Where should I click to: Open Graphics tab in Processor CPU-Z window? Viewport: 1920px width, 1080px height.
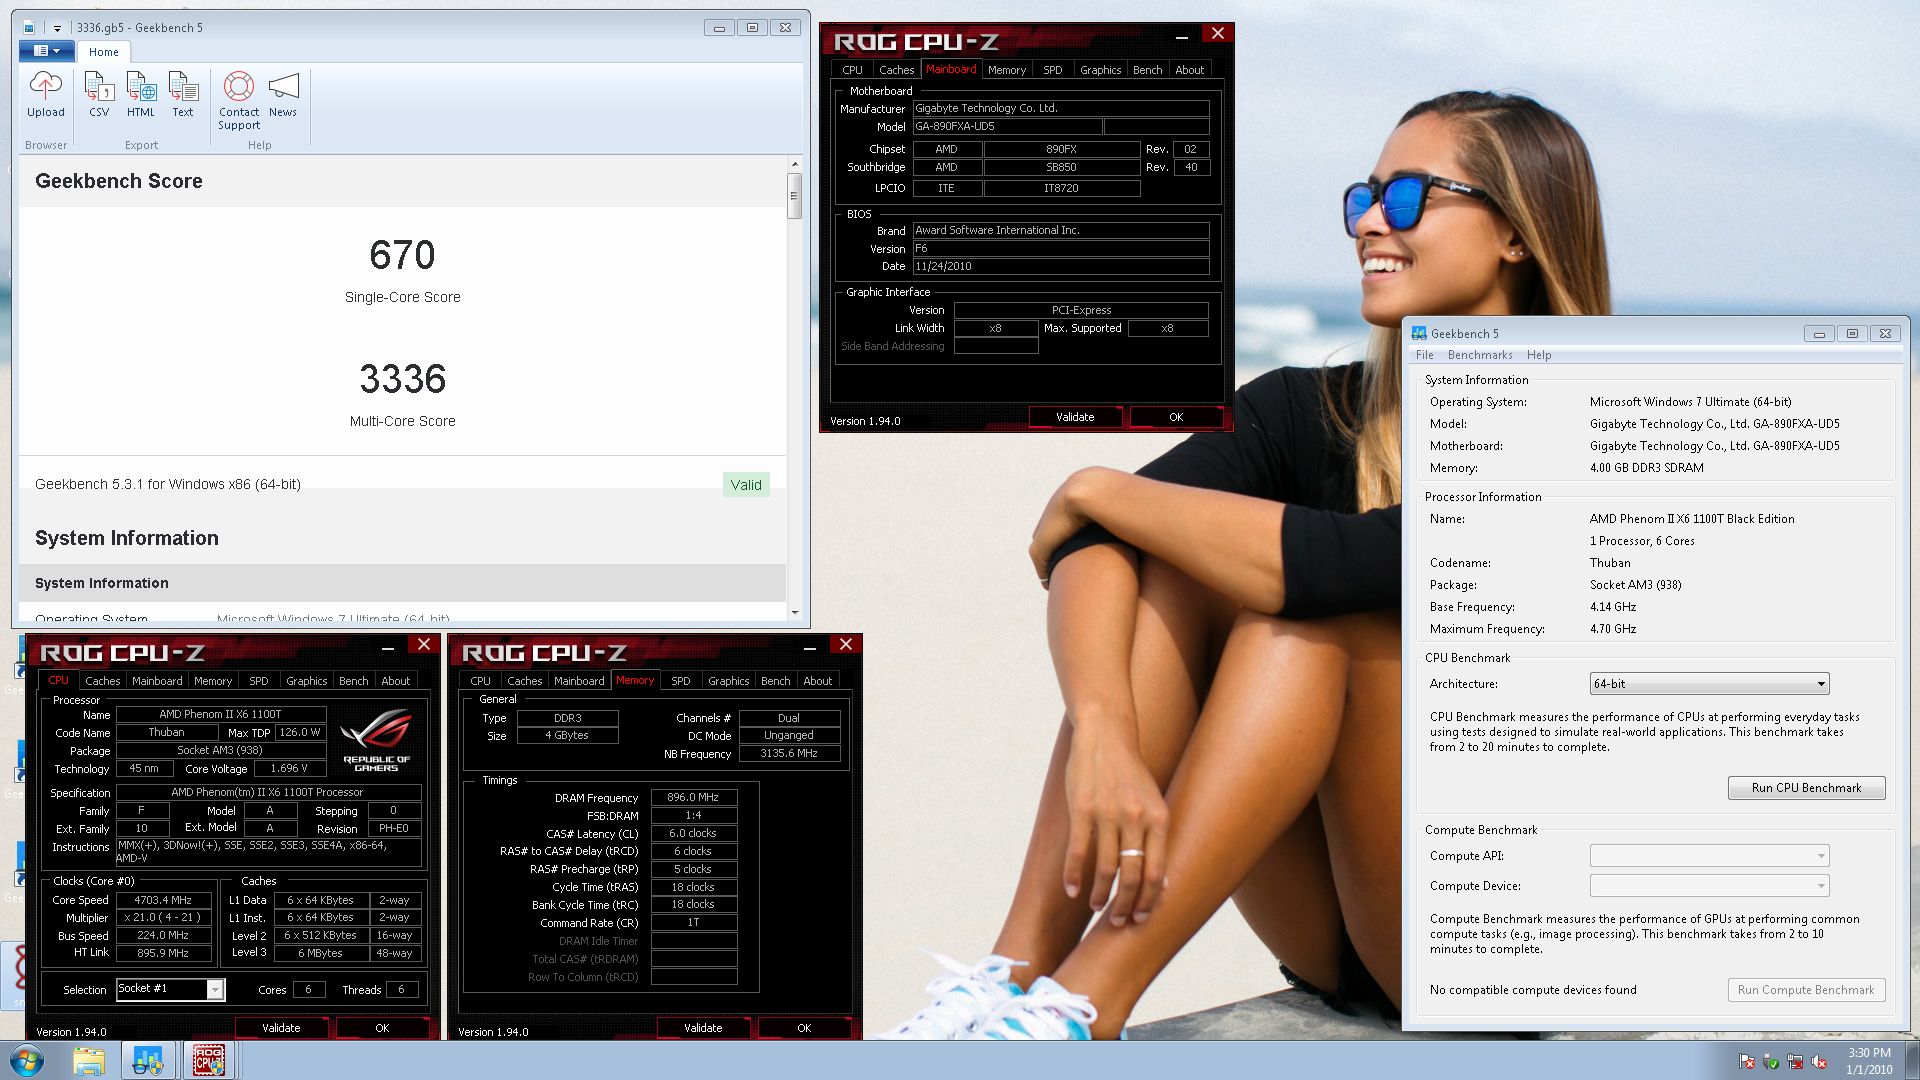[306, 681]
